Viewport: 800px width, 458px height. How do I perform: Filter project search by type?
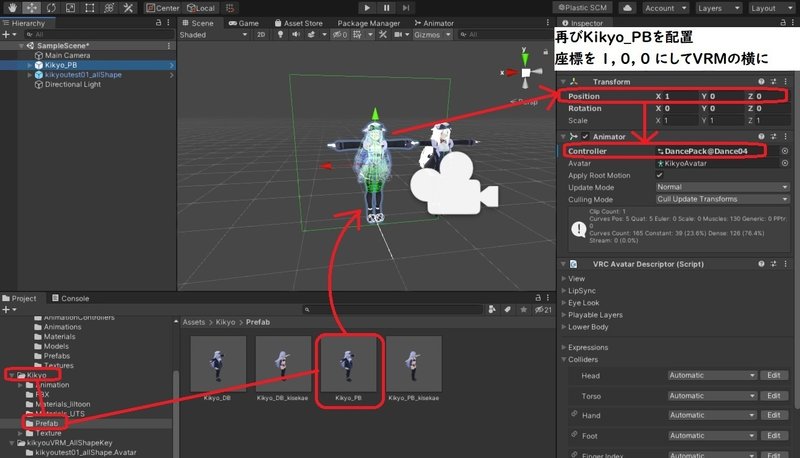pos(492,310)
